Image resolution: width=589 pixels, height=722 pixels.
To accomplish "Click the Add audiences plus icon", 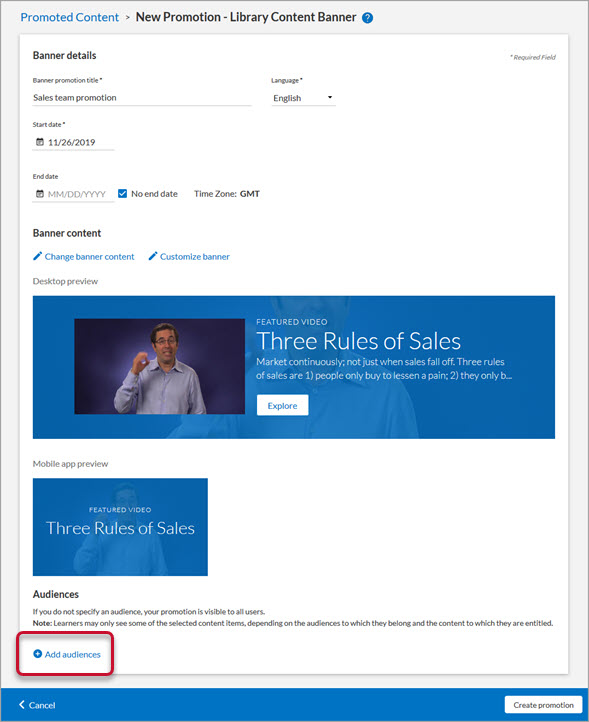I will (x=38, y=654).
